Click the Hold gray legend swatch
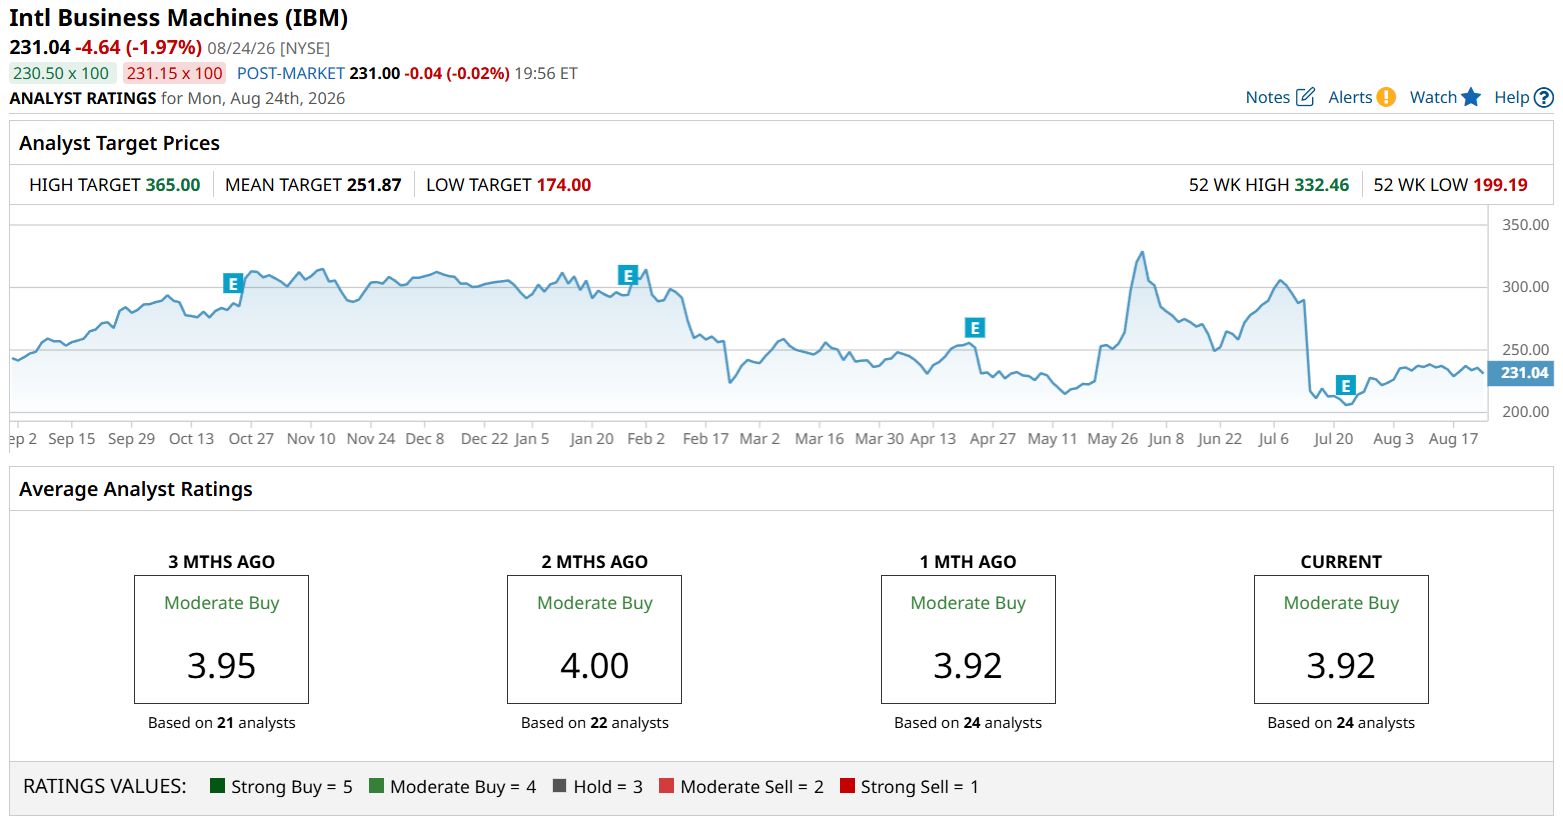The width and height of the screenshot is (1563, 829). pos(559,786)
